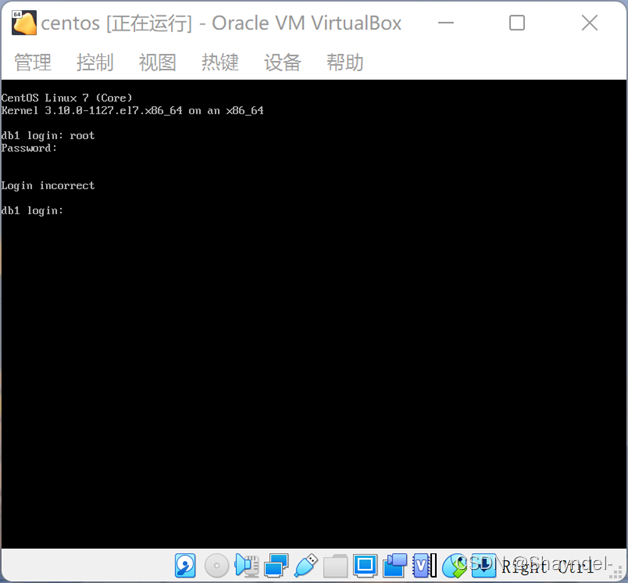Screen dimensions: 628x583
Task: Open the 管理 menu
Action: 33,62
